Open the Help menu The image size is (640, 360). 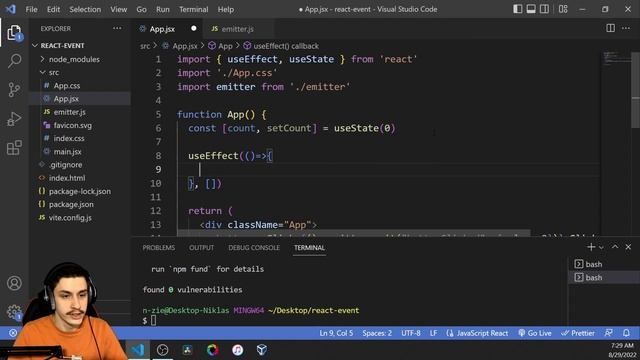click(226, 9)
